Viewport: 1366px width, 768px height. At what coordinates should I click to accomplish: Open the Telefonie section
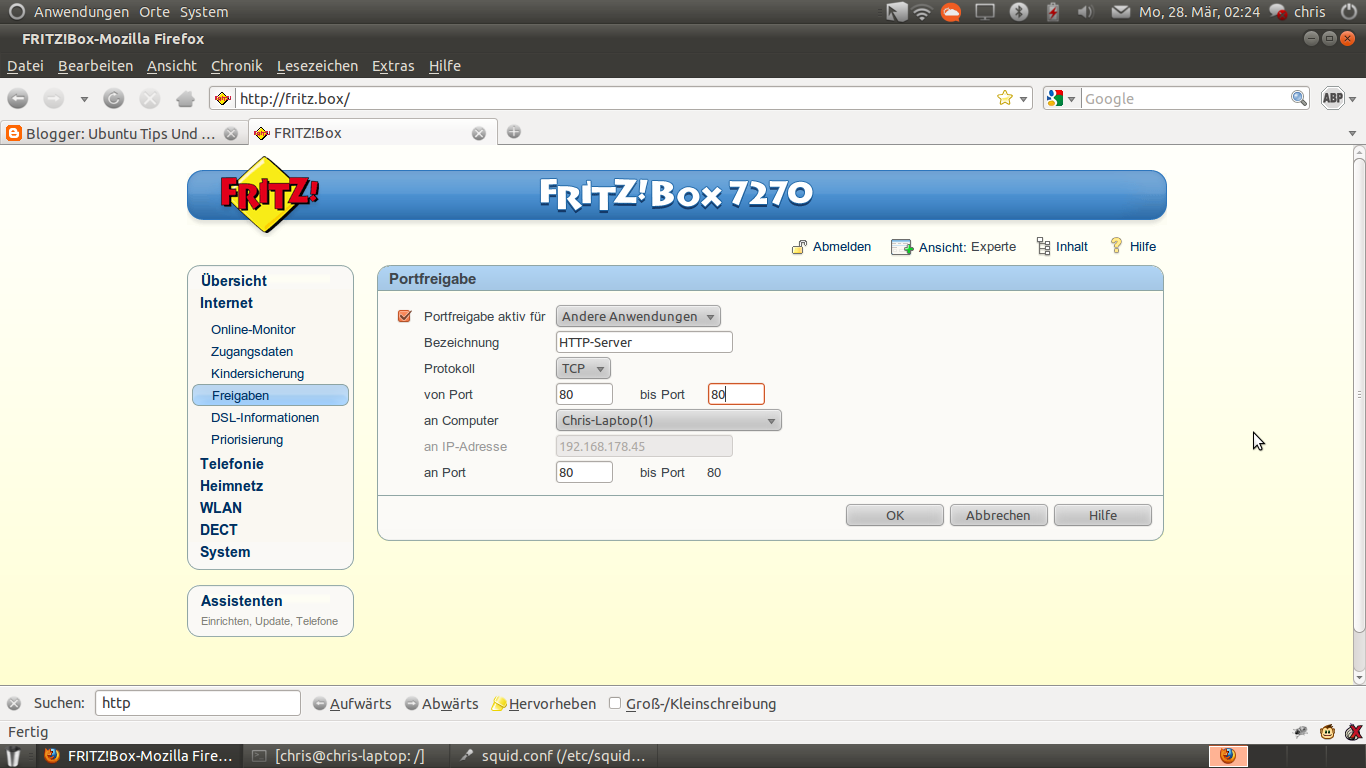point(232,464)
